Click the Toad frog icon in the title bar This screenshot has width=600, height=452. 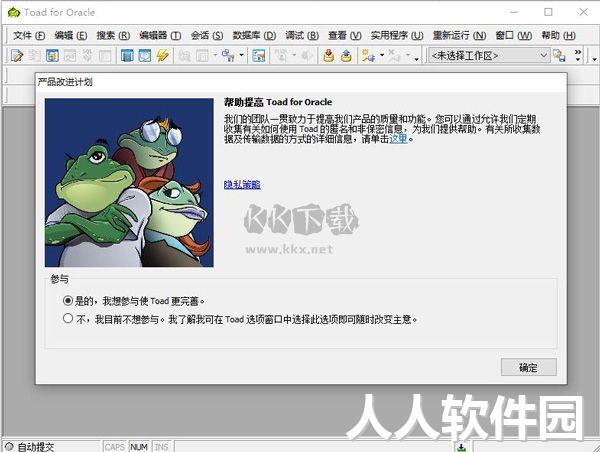click(x=14, y=13)
